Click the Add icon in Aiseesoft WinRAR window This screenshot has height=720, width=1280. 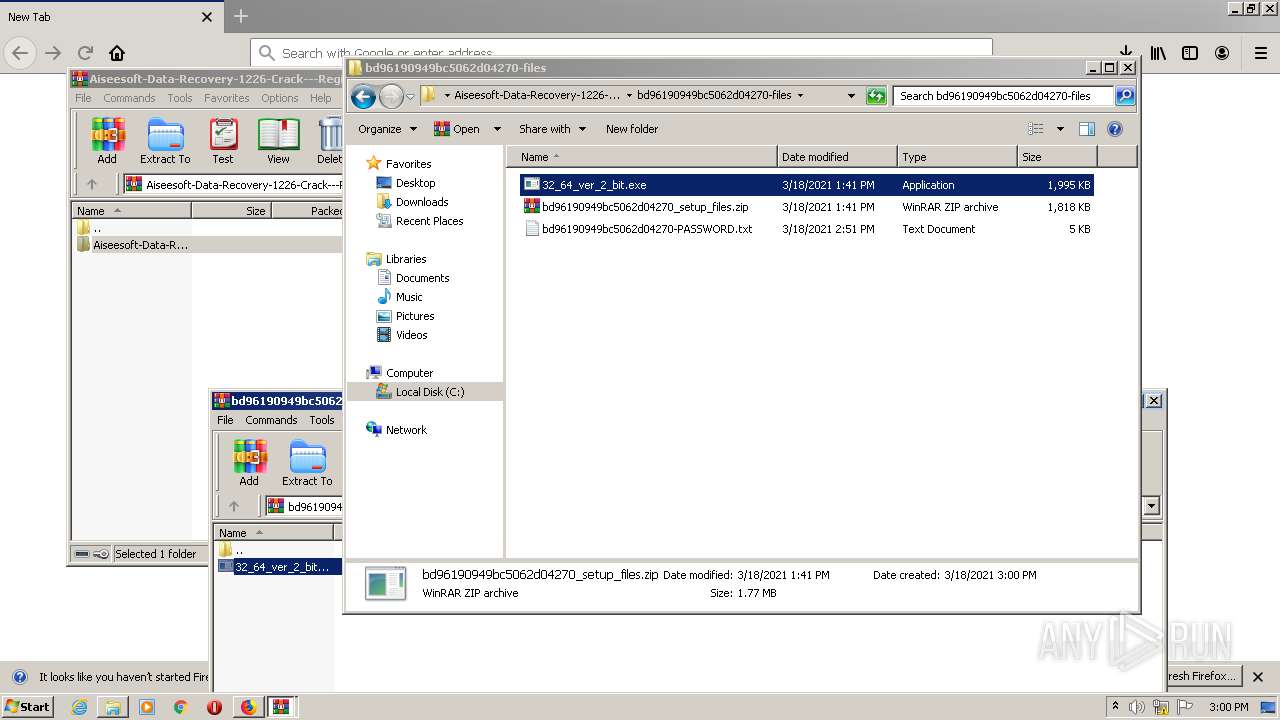point(107,140)
